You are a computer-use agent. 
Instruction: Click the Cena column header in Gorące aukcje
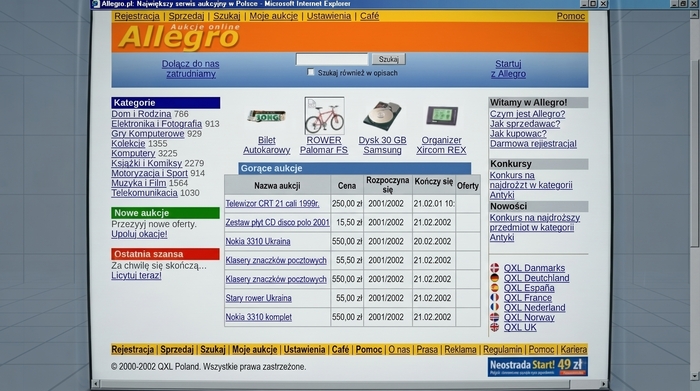click(347, 185)
